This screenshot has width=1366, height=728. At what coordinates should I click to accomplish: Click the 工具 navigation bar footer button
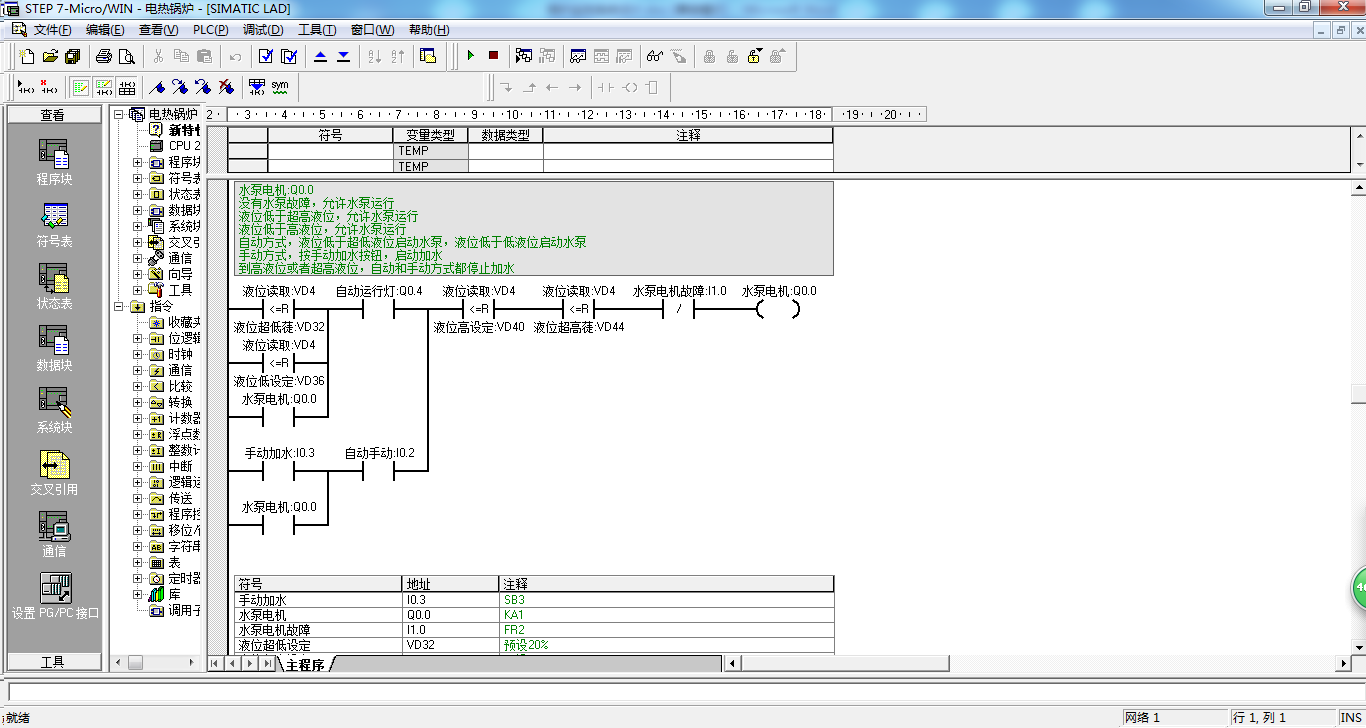54,662
